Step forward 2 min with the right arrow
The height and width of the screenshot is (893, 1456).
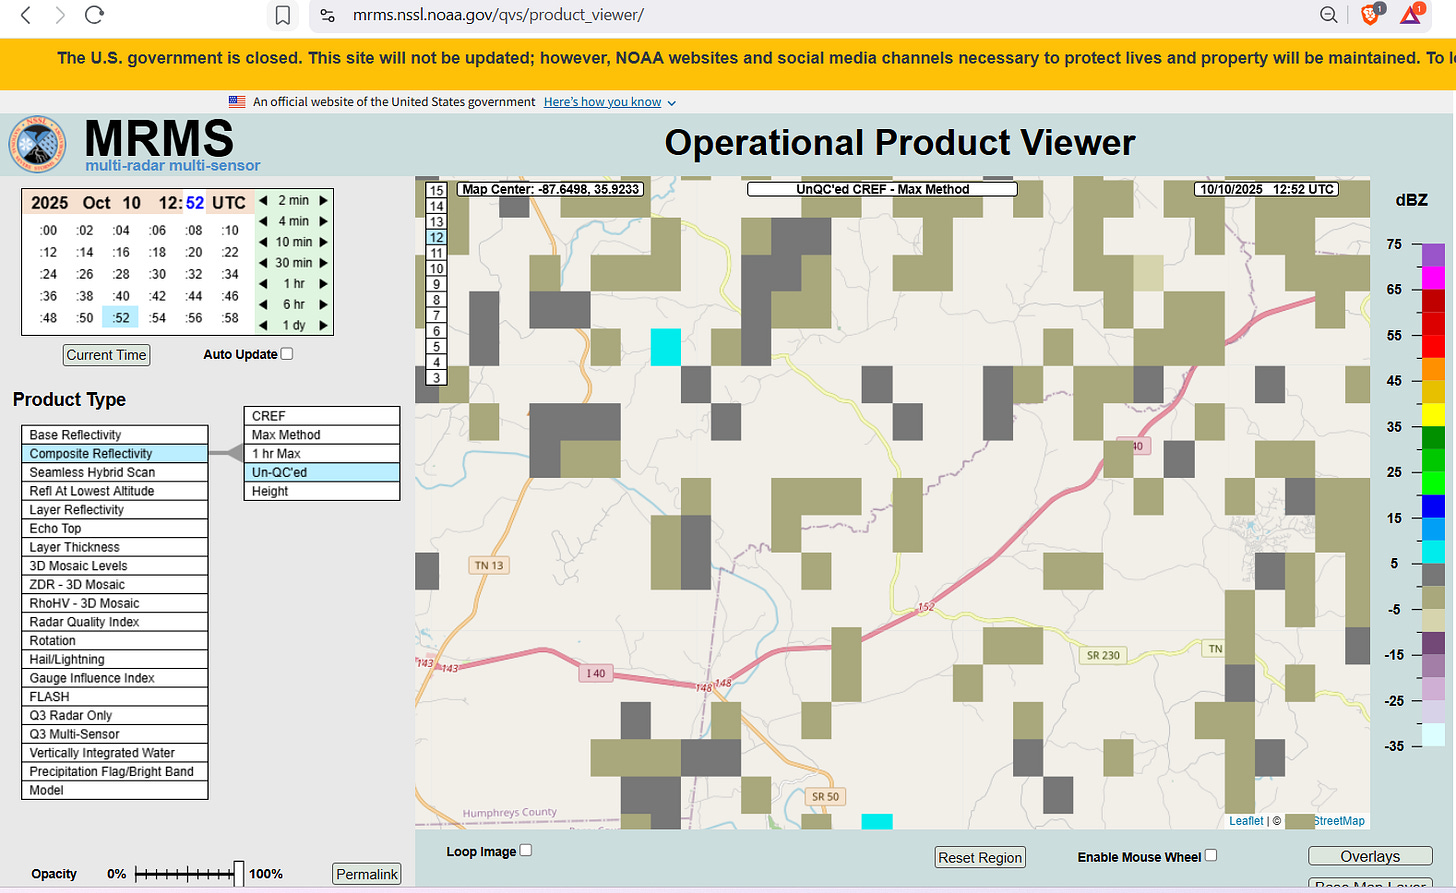point(323,200)
